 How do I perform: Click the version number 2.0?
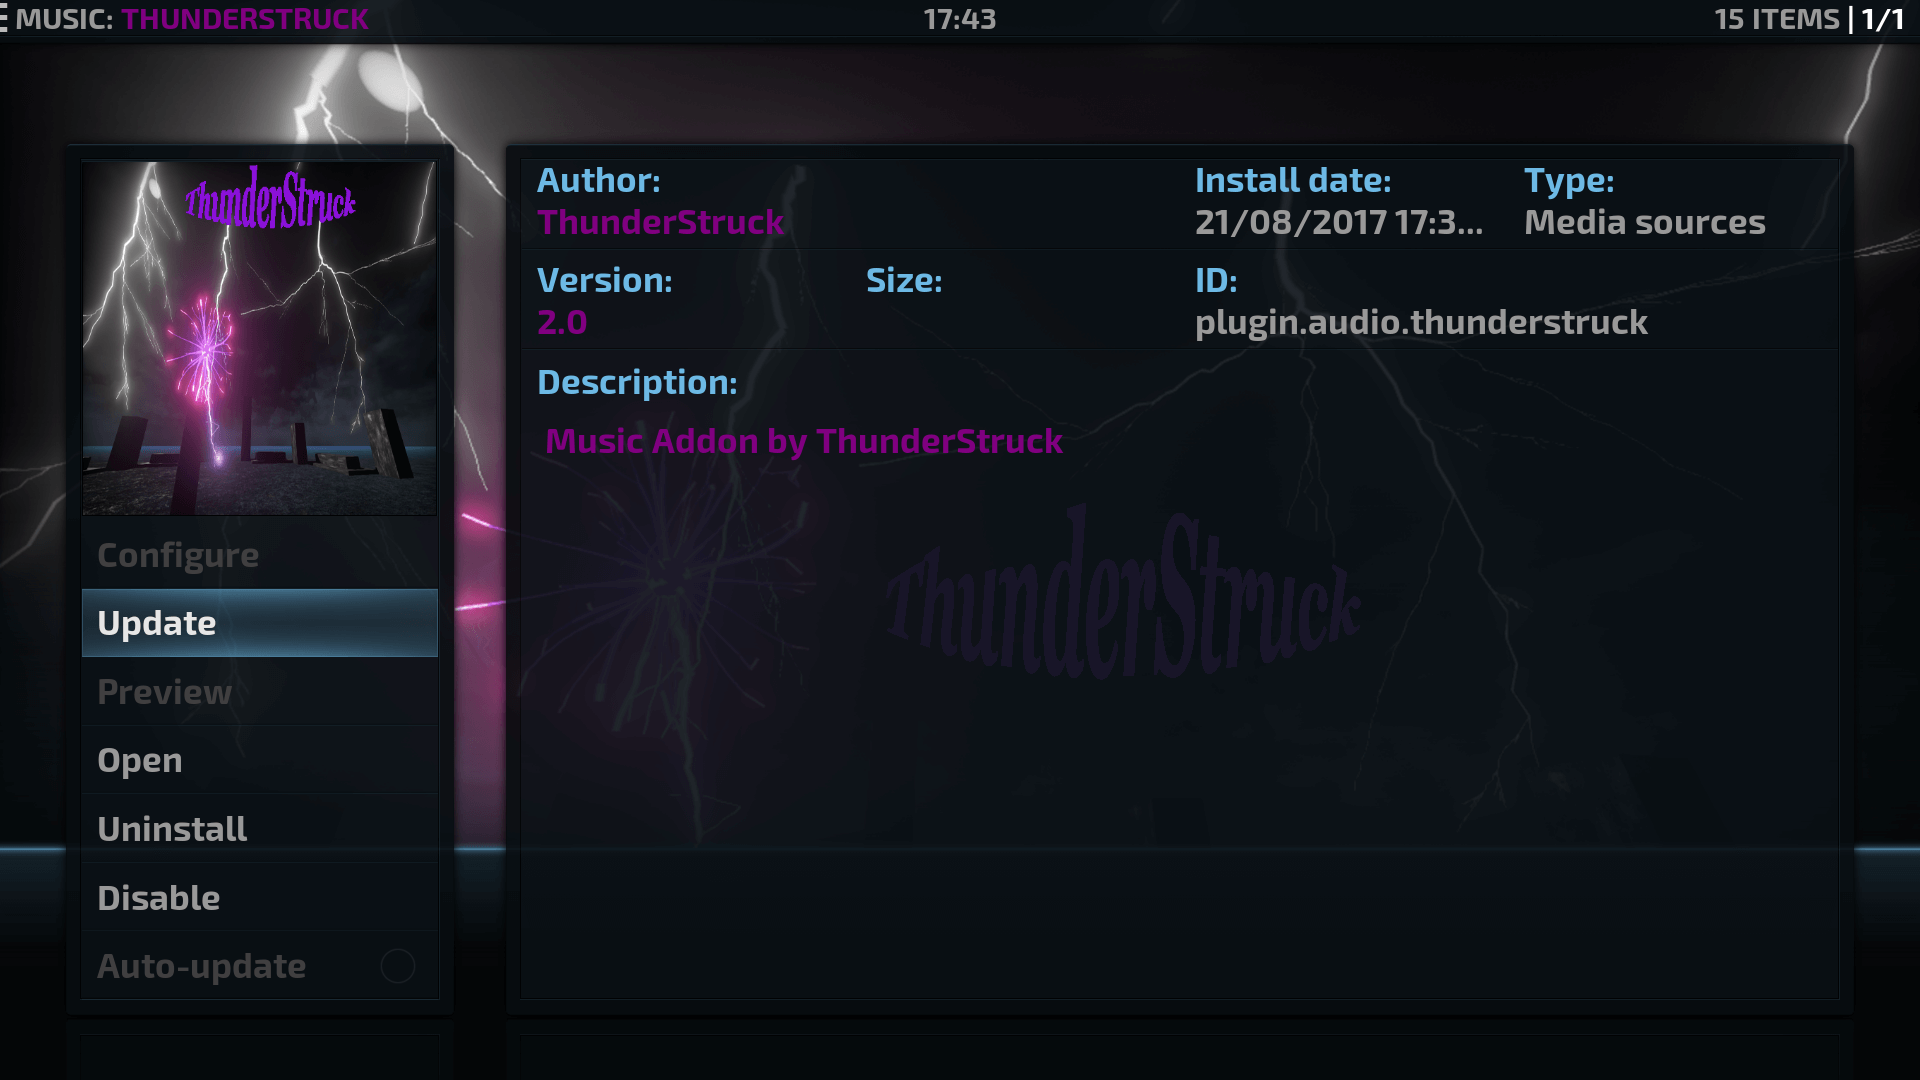tap(562, 322)
